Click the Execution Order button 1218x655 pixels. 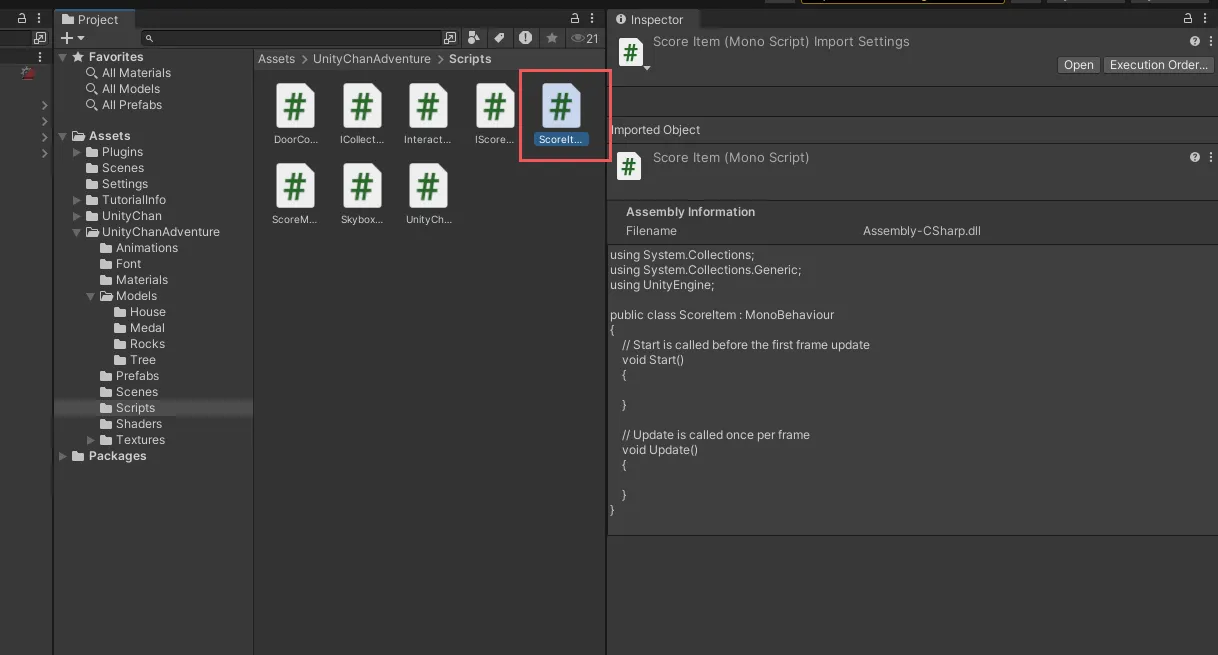(1158, 65)
